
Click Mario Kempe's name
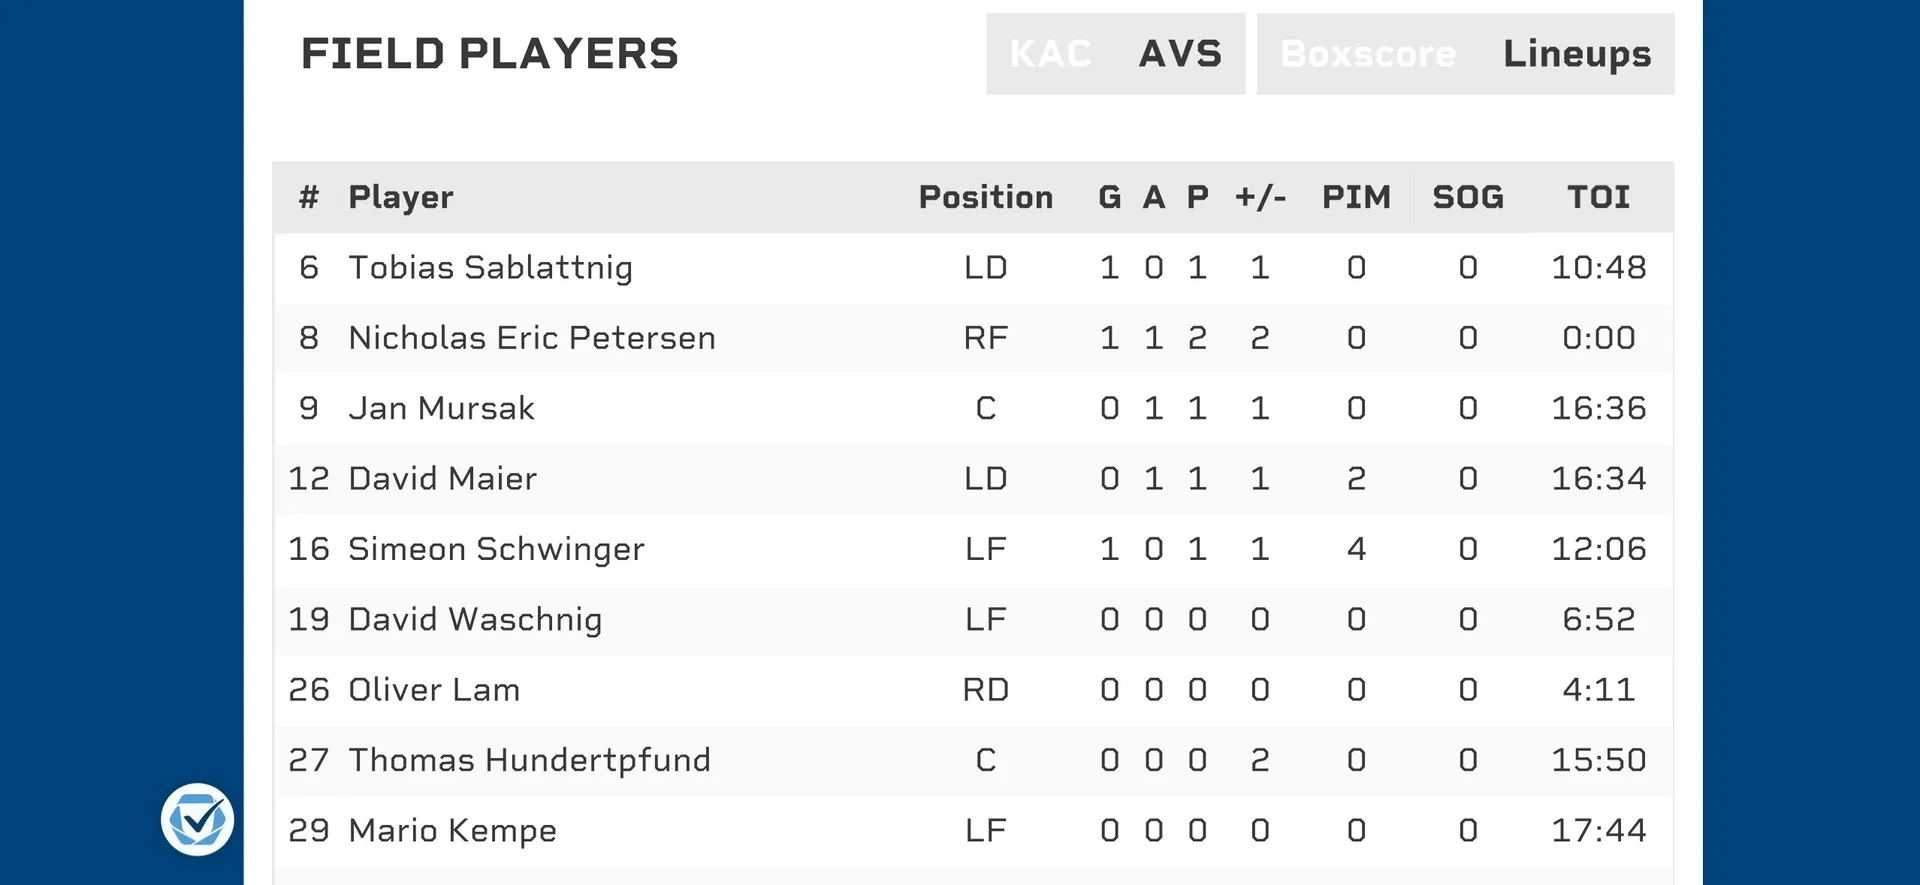pyautogui.click(x=452, y=831)
